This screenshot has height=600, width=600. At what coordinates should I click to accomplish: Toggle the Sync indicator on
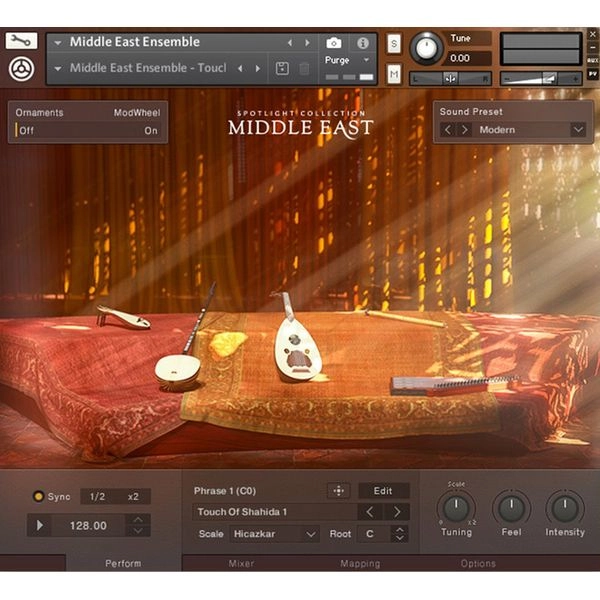[39, 496]
